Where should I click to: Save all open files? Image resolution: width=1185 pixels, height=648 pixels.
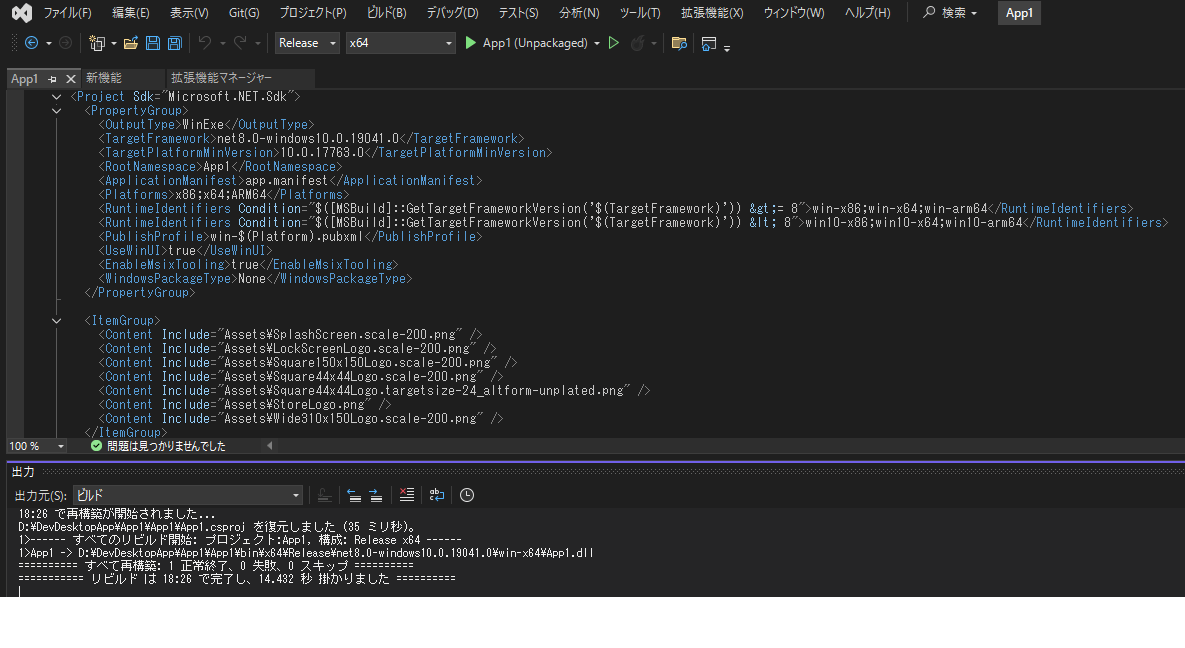coord(173,43)
